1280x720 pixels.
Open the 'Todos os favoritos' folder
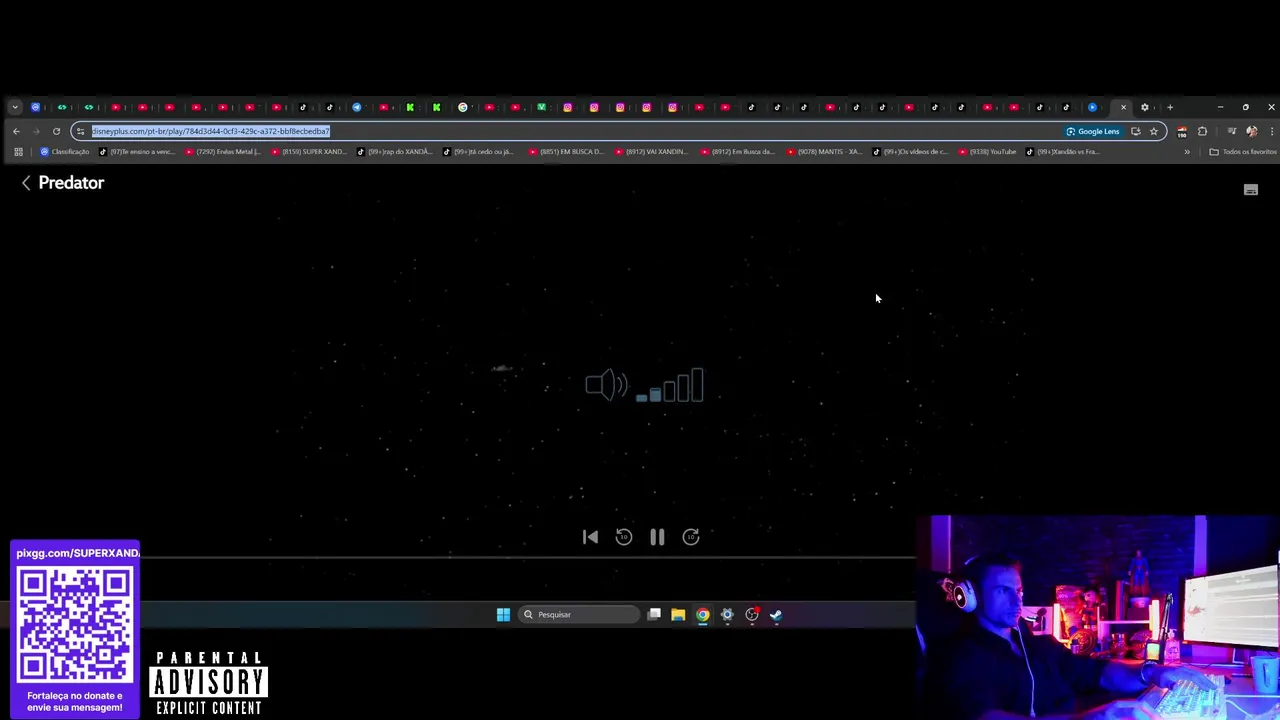click(1243, 152)
